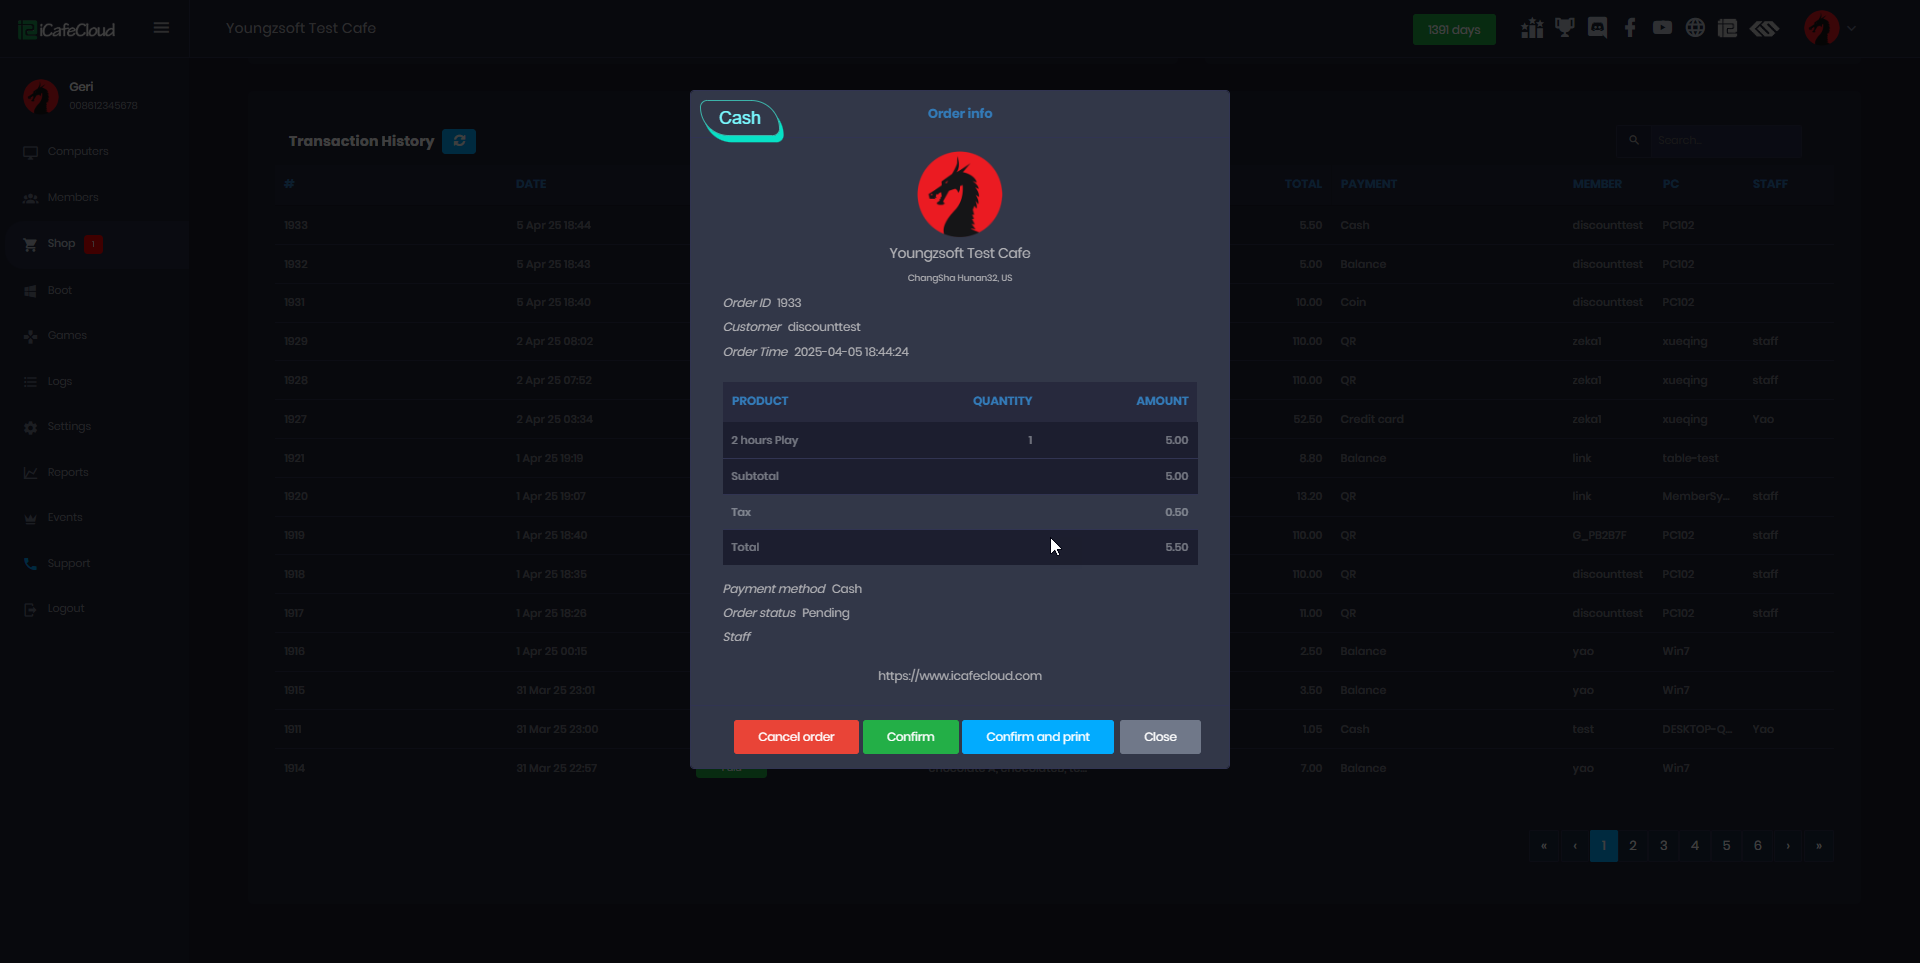
Task: Expand the user account dropdown chevron
Action: [x=1852, y=29]
